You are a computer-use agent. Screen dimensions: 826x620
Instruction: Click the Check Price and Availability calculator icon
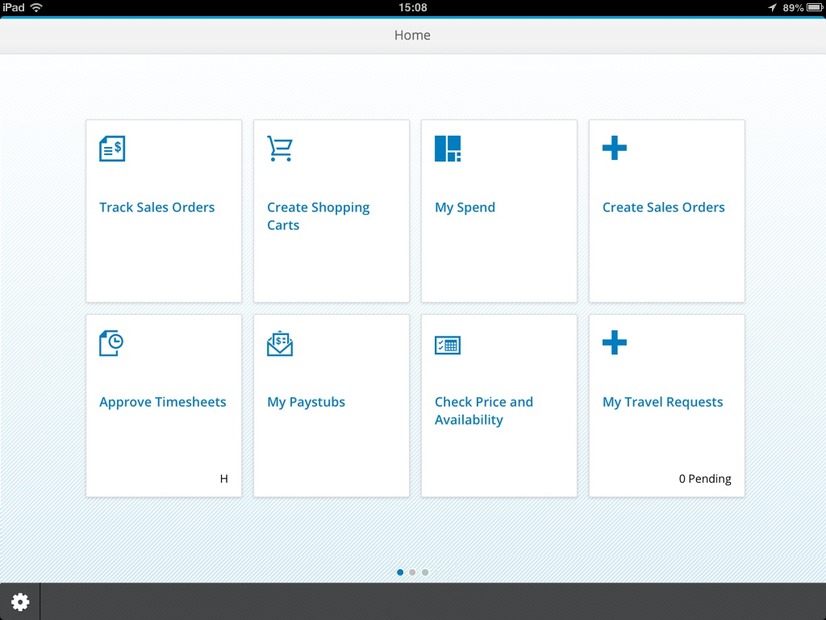point(447,345)
